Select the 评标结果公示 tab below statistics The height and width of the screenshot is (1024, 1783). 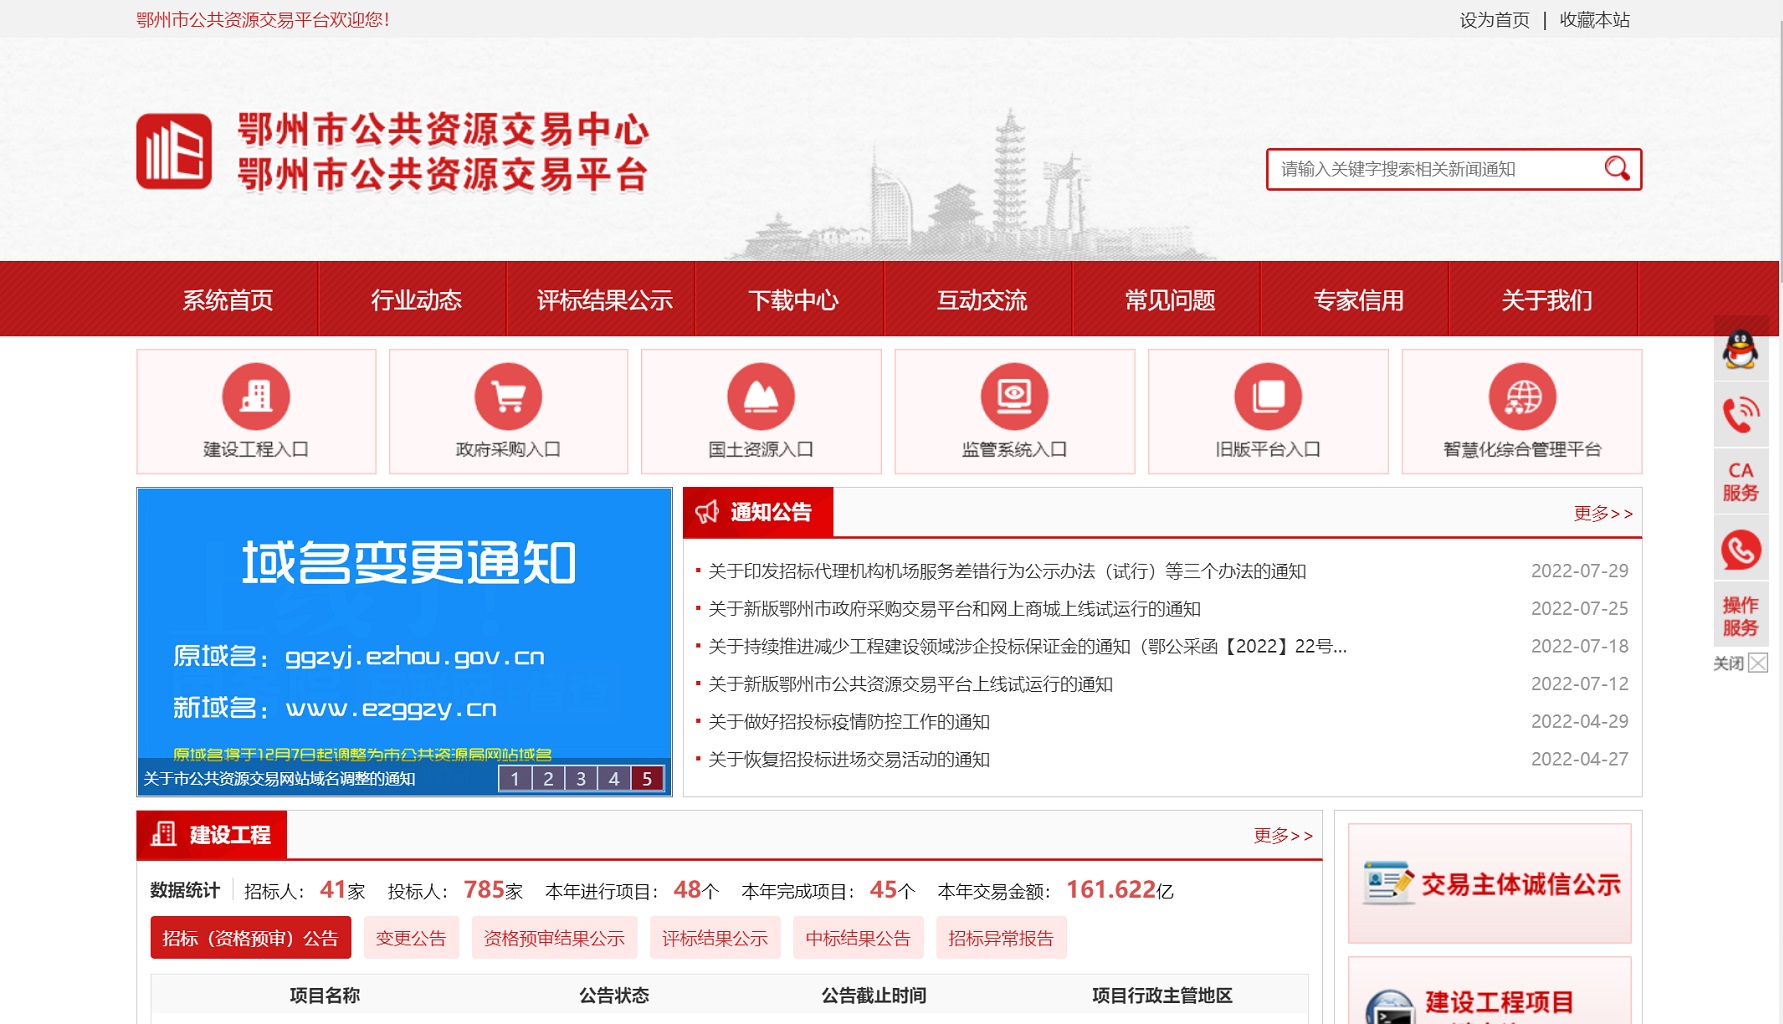coord(715,938)
